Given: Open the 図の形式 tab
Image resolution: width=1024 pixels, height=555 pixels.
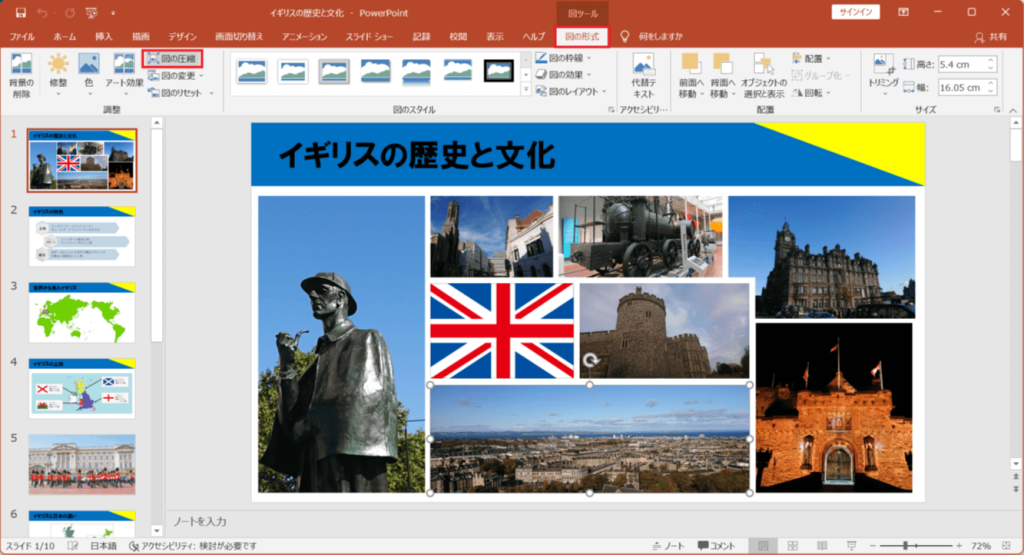Looking at the screenshot, I should pos(582,37).
